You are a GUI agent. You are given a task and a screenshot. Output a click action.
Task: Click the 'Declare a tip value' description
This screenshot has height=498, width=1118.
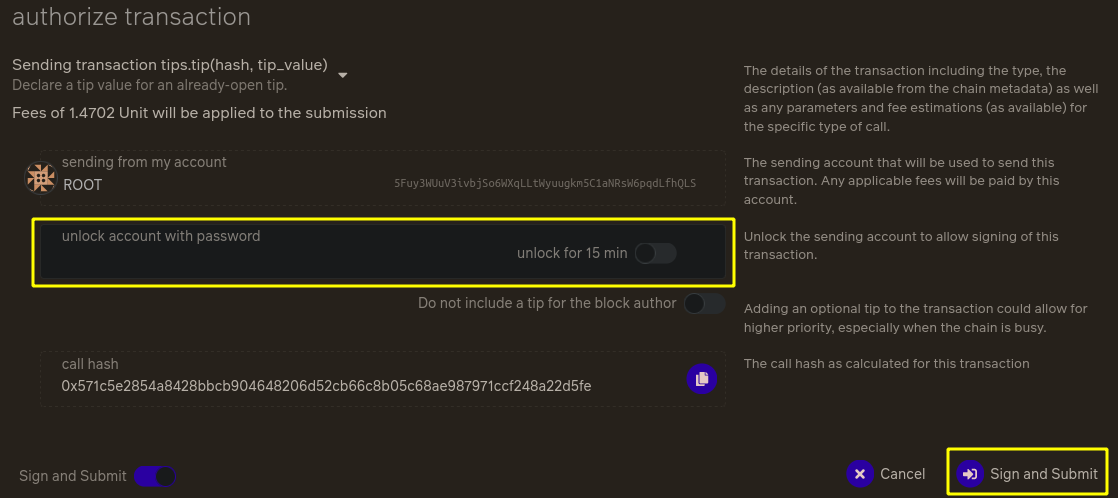149,85
